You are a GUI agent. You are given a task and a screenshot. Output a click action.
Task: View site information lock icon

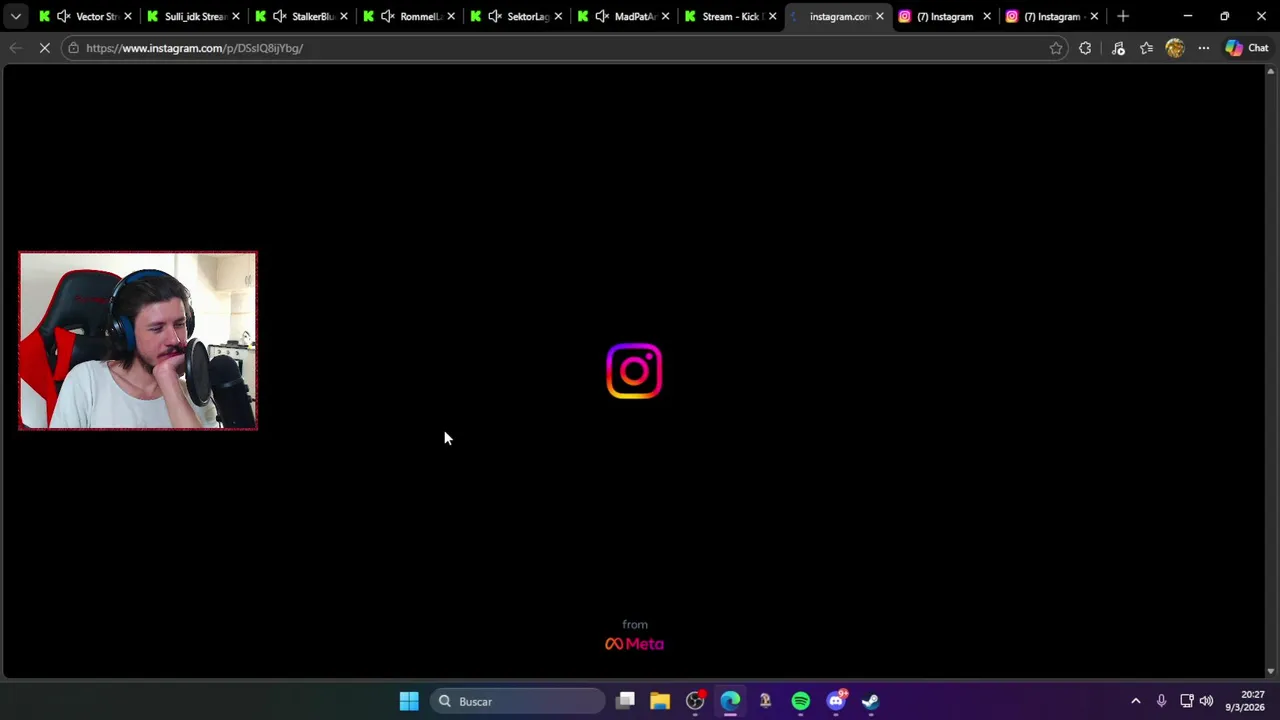(x=73, y=48)
